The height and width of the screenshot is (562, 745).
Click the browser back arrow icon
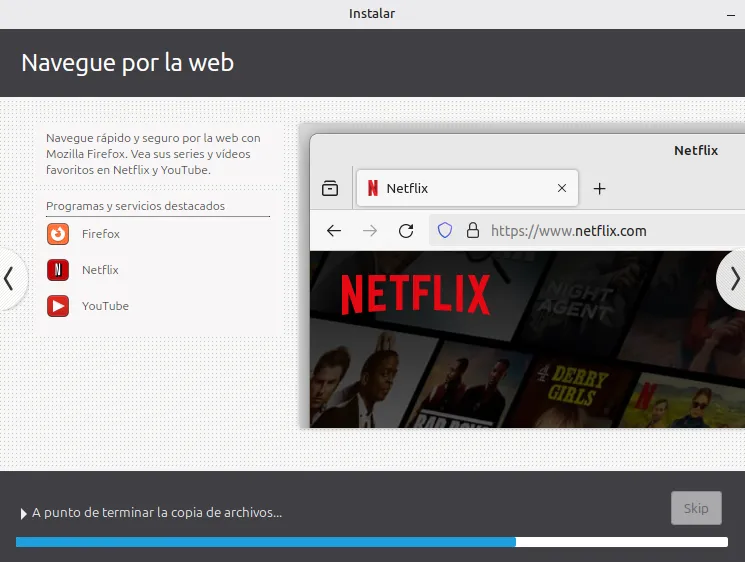pos(334,231)
